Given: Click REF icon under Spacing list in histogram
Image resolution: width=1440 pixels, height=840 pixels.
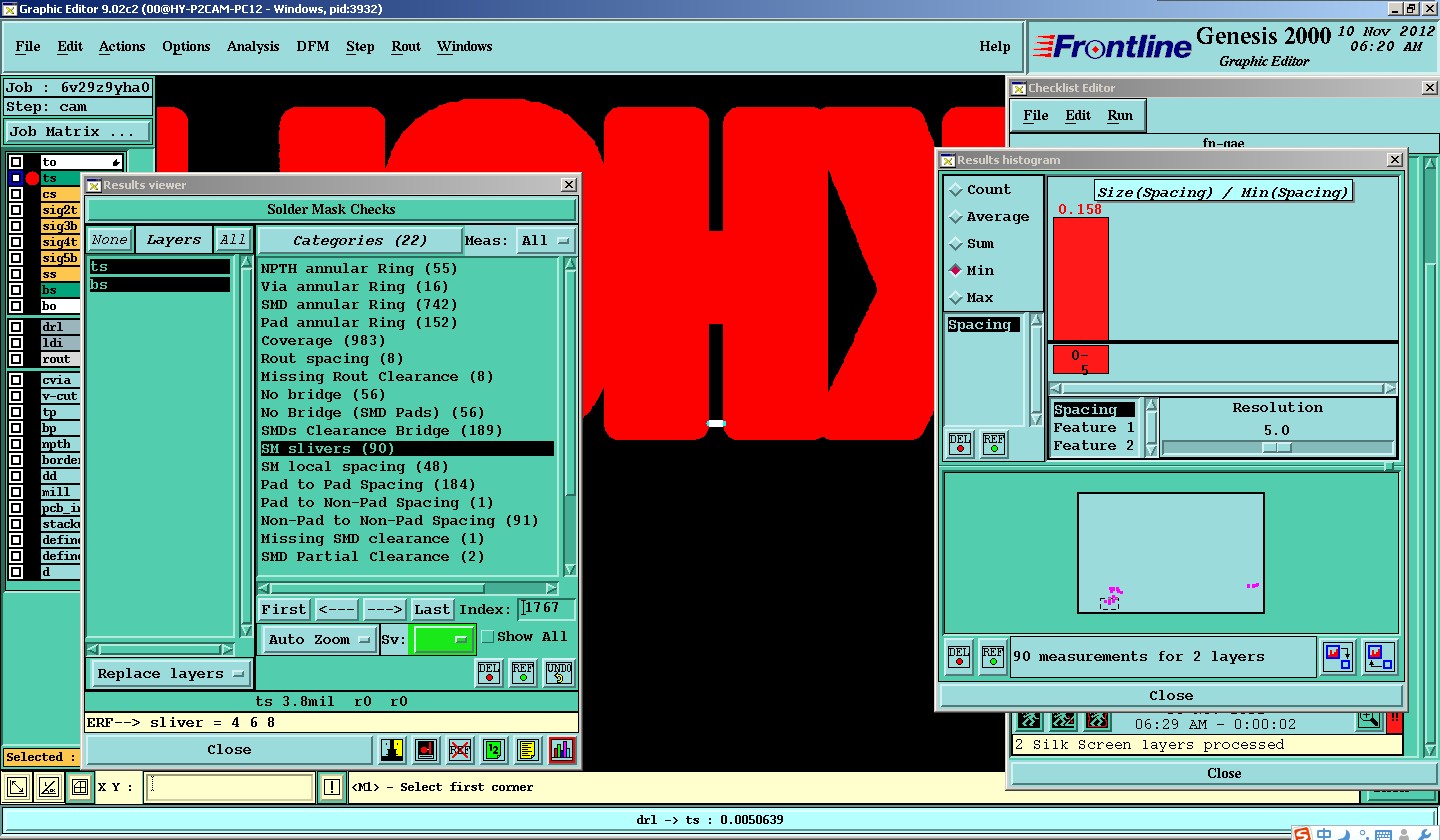Looking at the screenshot, I should point(994,444).
